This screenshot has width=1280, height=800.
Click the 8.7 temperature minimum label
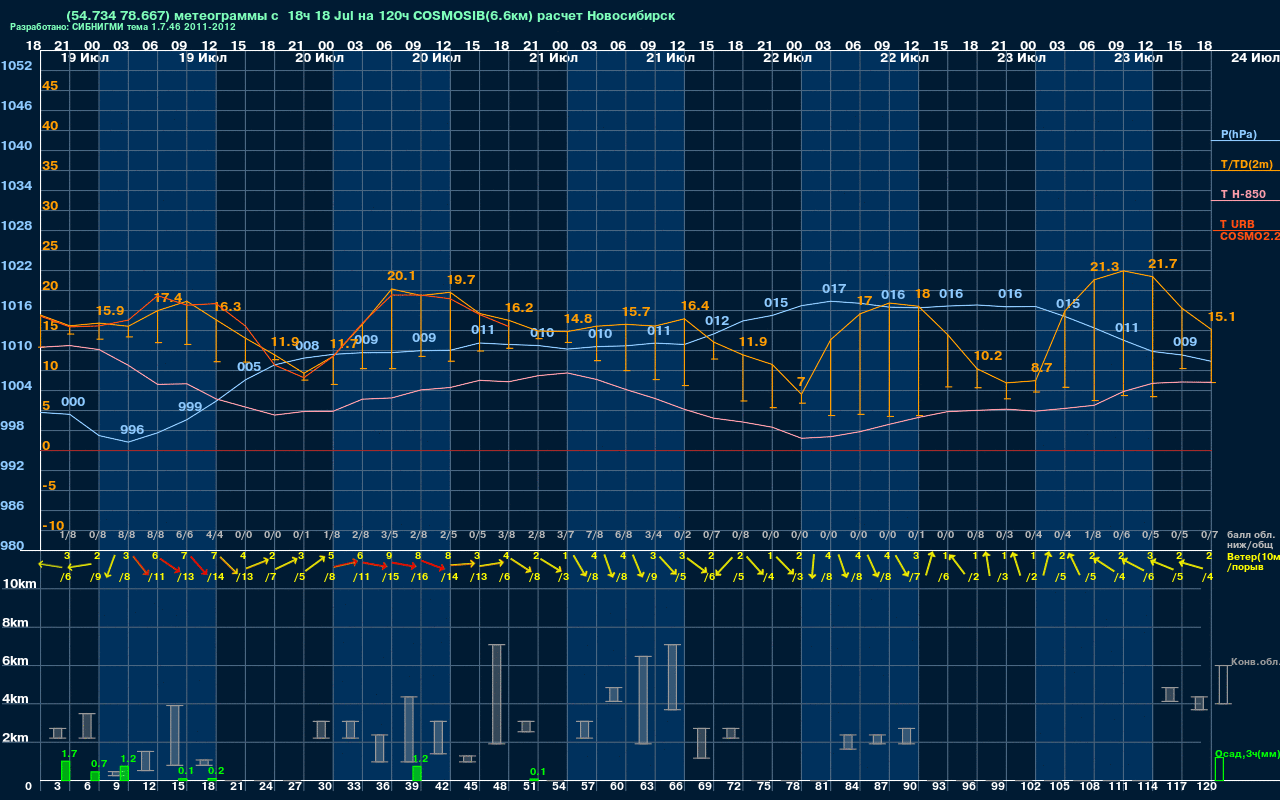click(1041, 368)
